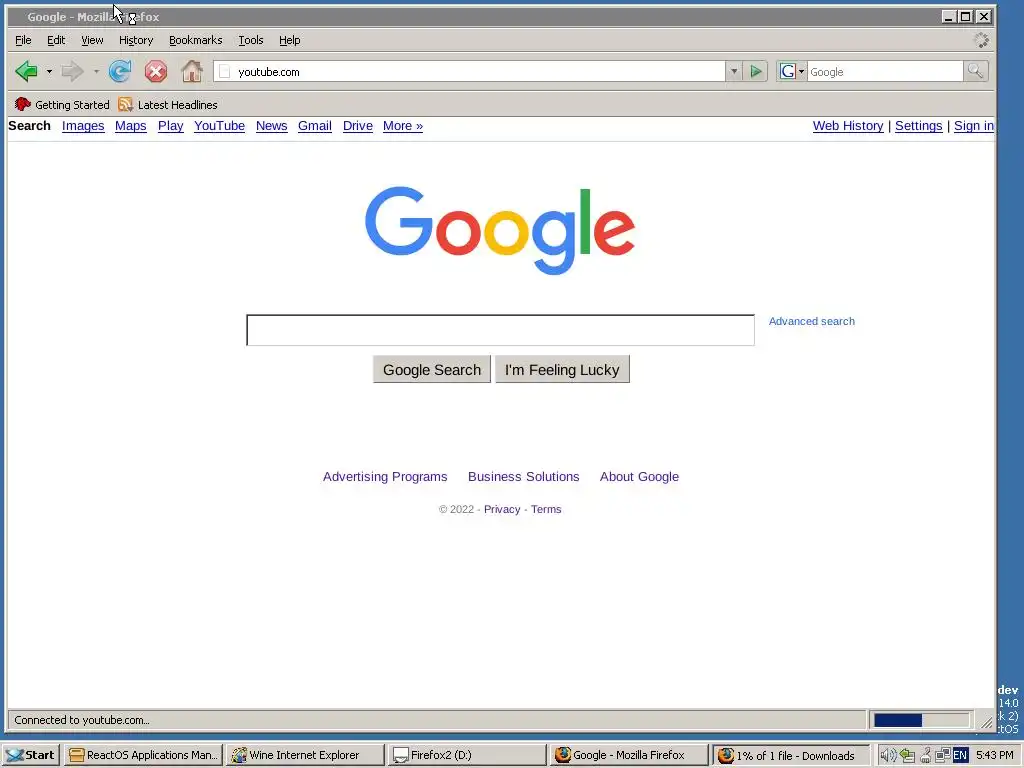Screen dimensions: 1024x768
Task: Open the Play link
Action: coord(170,126)
